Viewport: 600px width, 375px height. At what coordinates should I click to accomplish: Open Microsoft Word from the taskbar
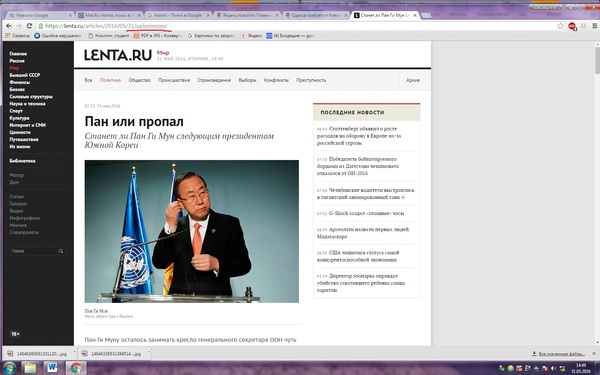(52, 368)
